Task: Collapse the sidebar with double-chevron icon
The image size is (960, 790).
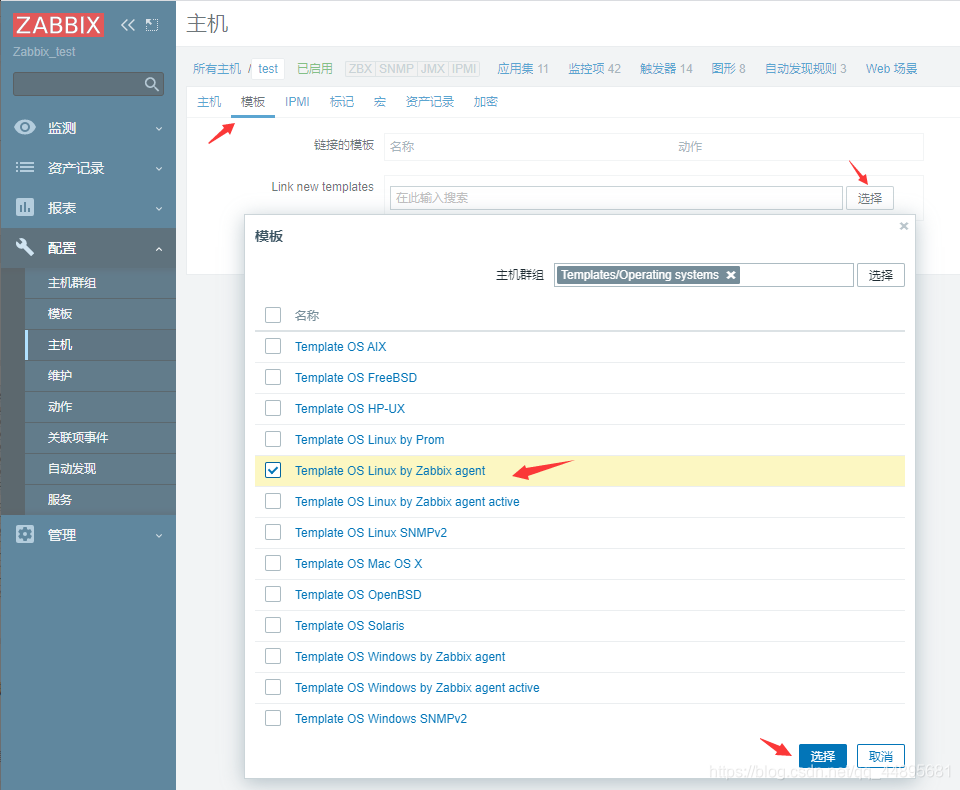Action: pyautogui.click(x=127, y=25)
